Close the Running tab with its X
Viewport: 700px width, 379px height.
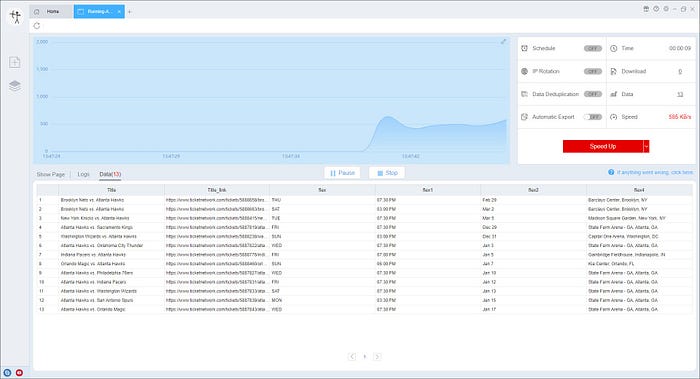click(119, 12)
